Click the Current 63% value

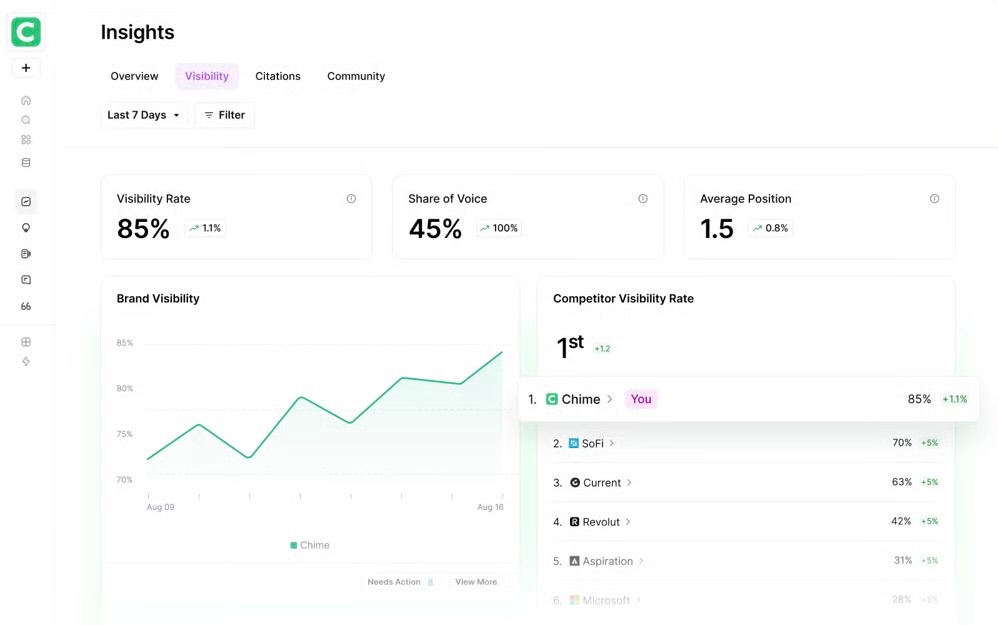coord(901,482)
